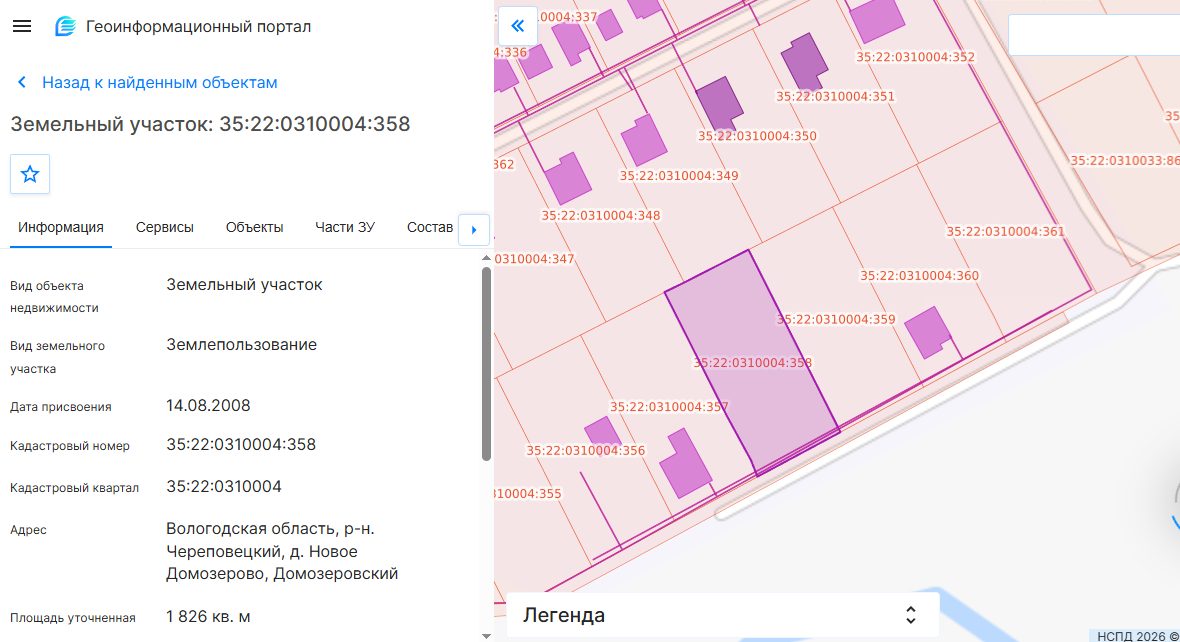Image resolution: width=1180 pixels, height=642 pixels.
Task: Select the Состав tab
Action: coord(430,227)
